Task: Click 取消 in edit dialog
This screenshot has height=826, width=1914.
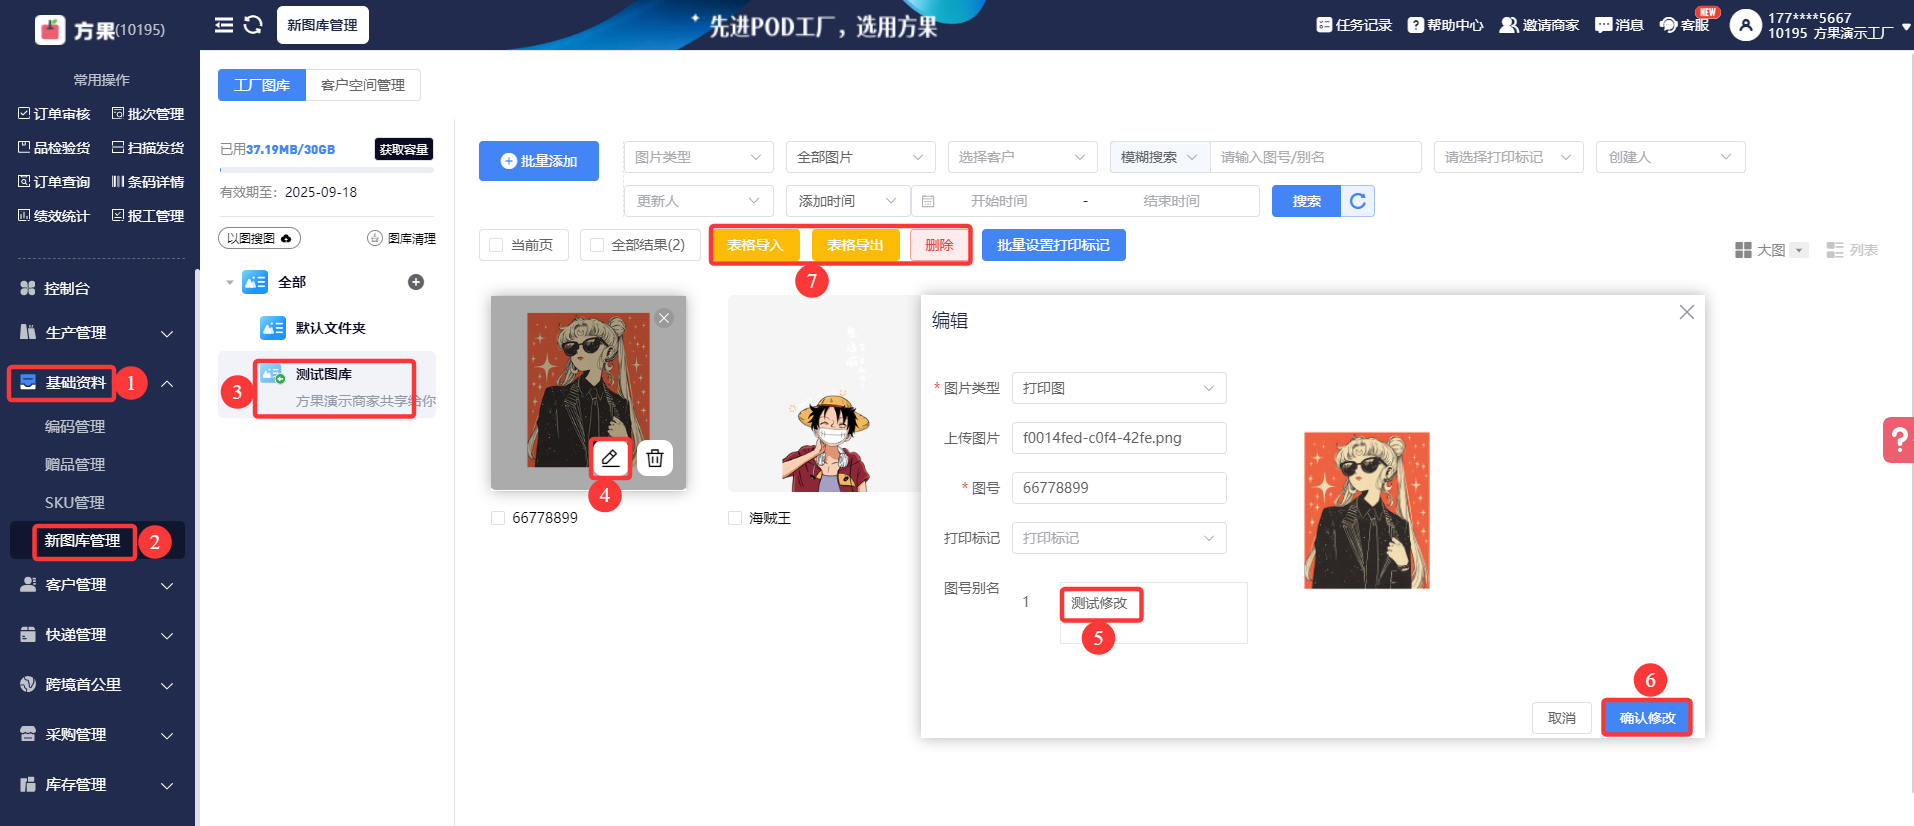Action: 1562,718
